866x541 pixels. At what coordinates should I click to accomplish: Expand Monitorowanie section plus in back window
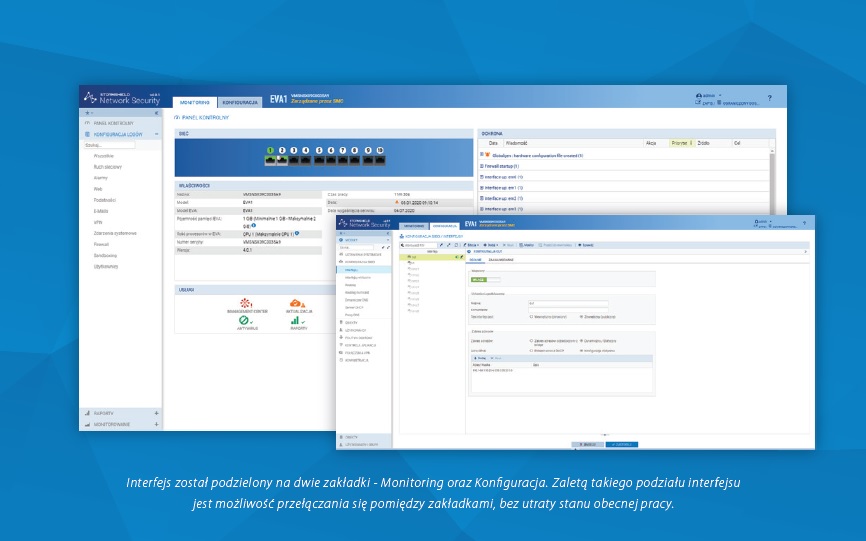point(156,425)
